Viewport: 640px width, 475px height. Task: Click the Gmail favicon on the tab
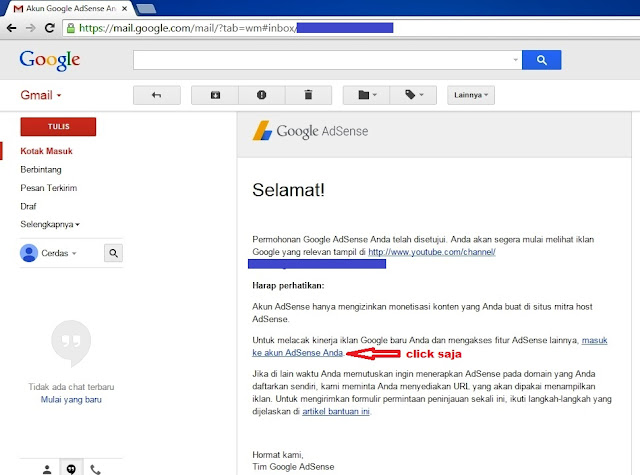[18, 8]
